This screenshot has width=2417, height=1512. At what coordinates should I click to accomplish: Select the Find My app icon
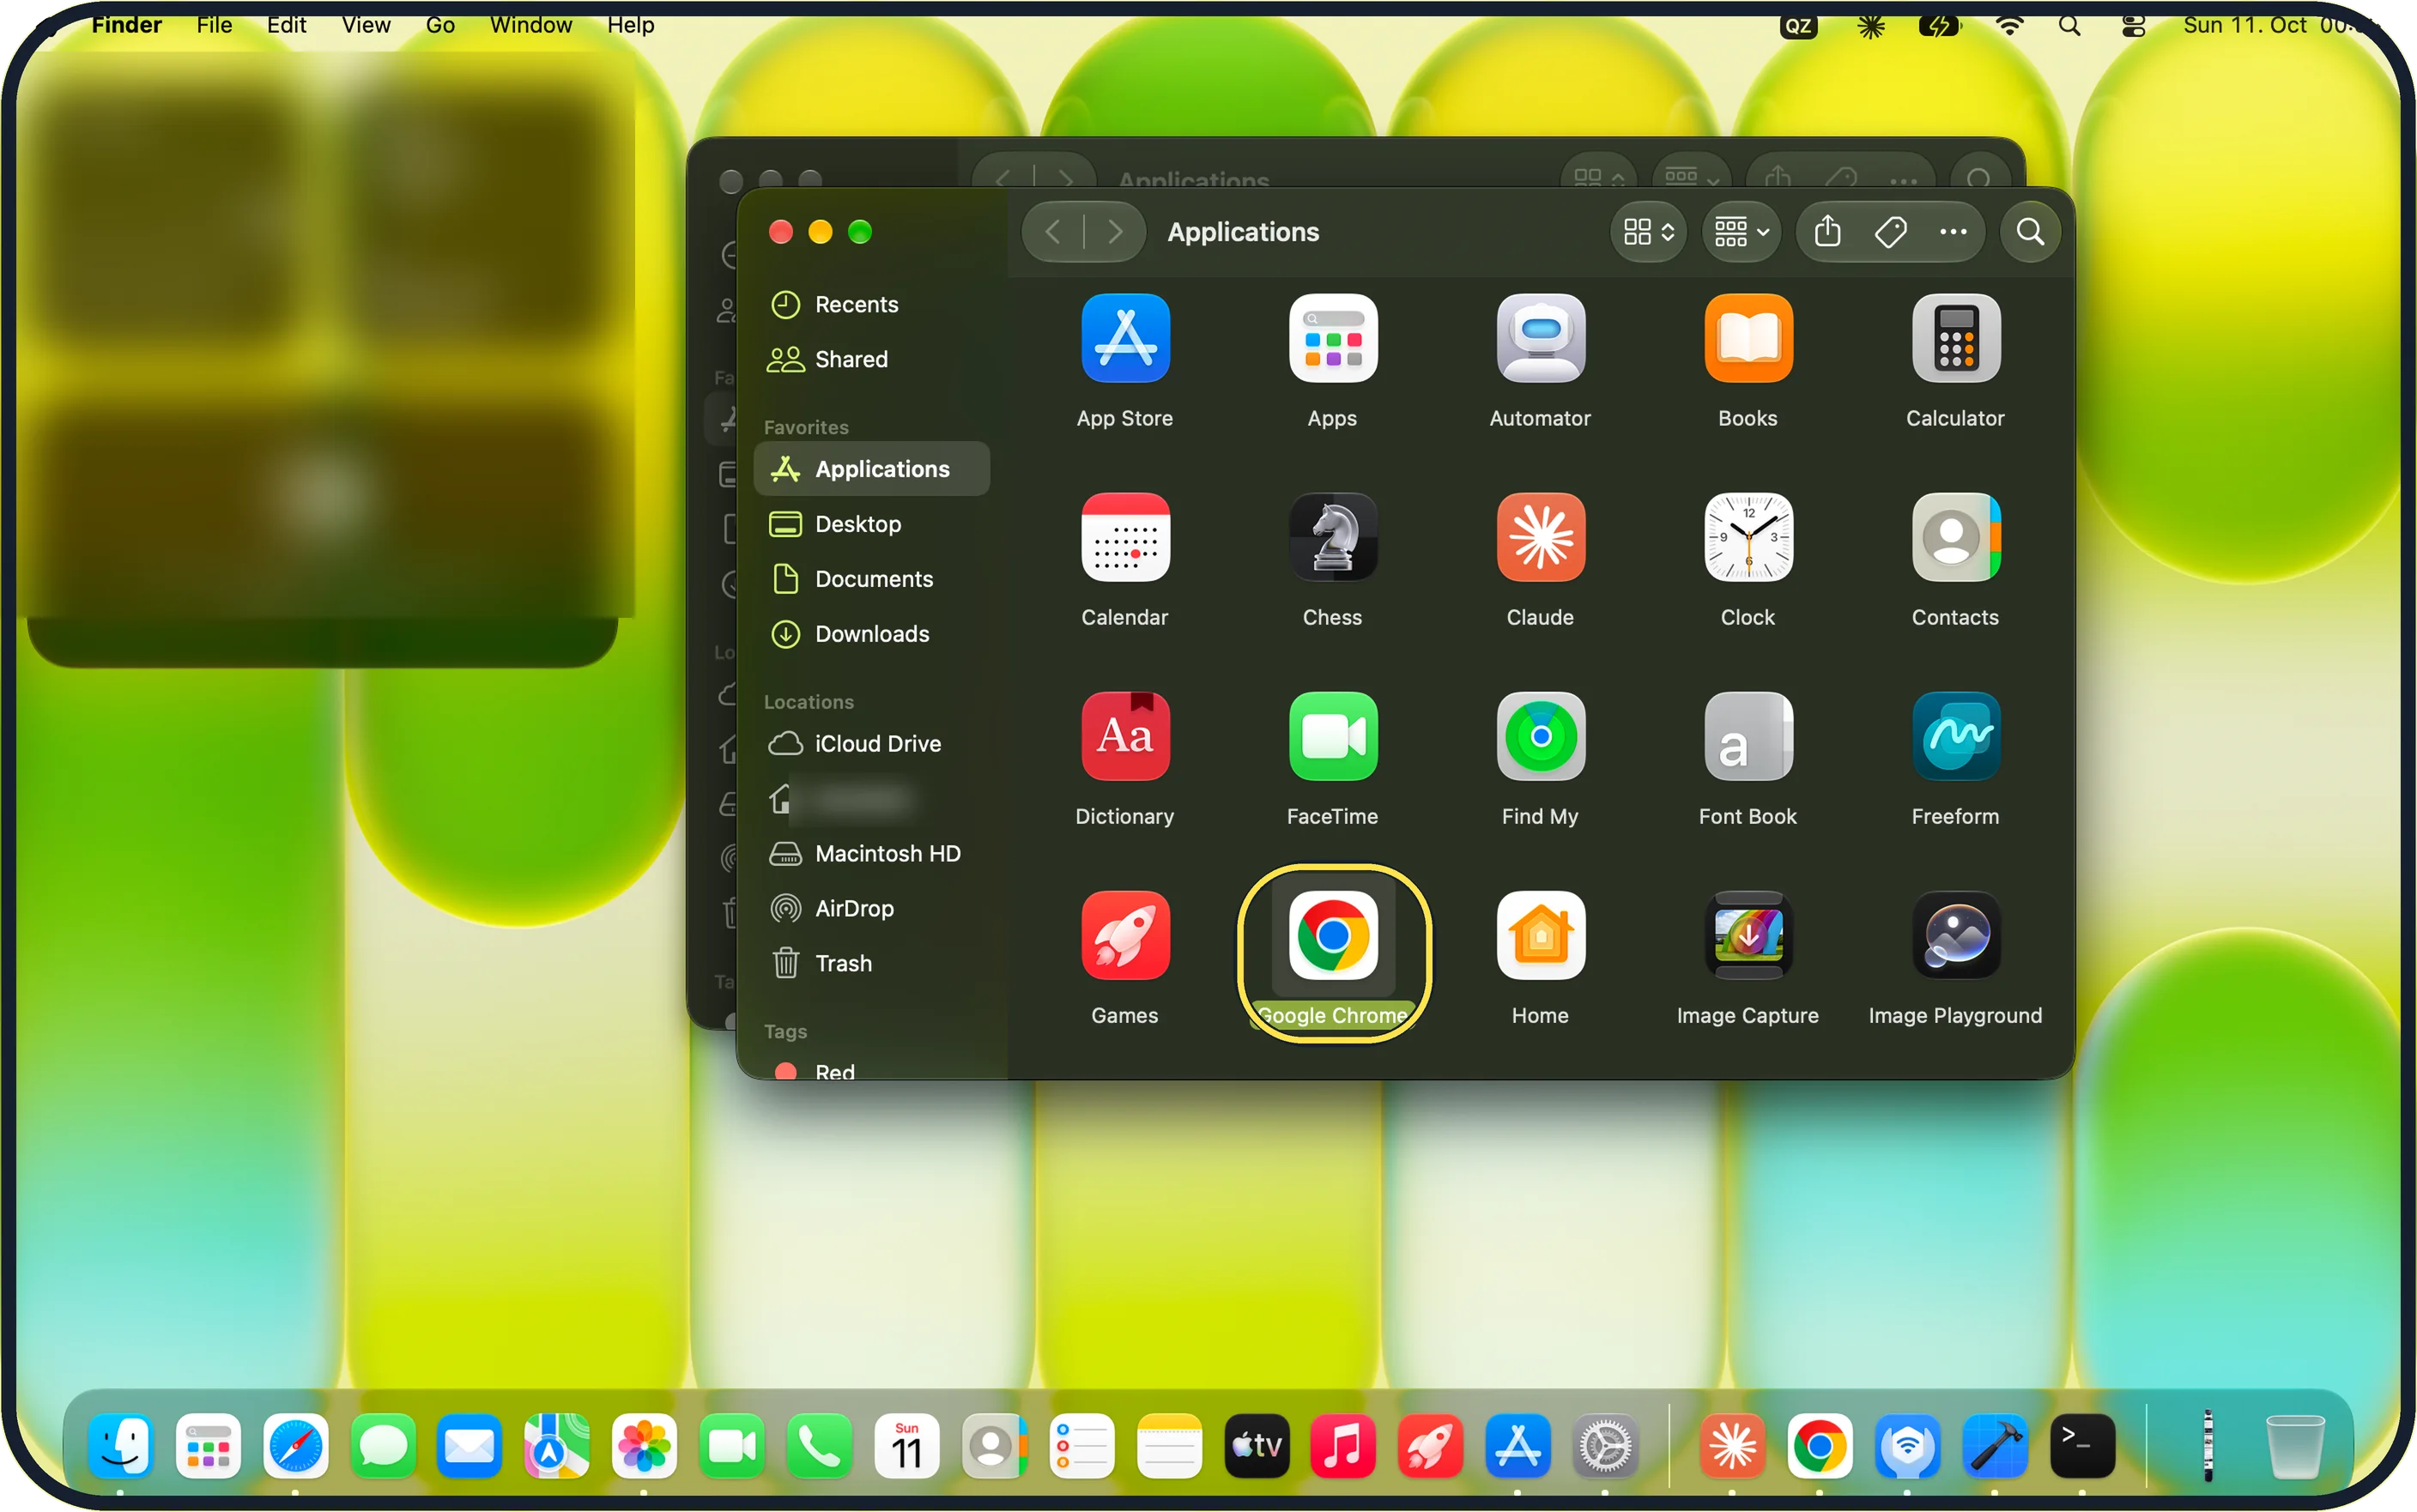(x=1540, y=737)
